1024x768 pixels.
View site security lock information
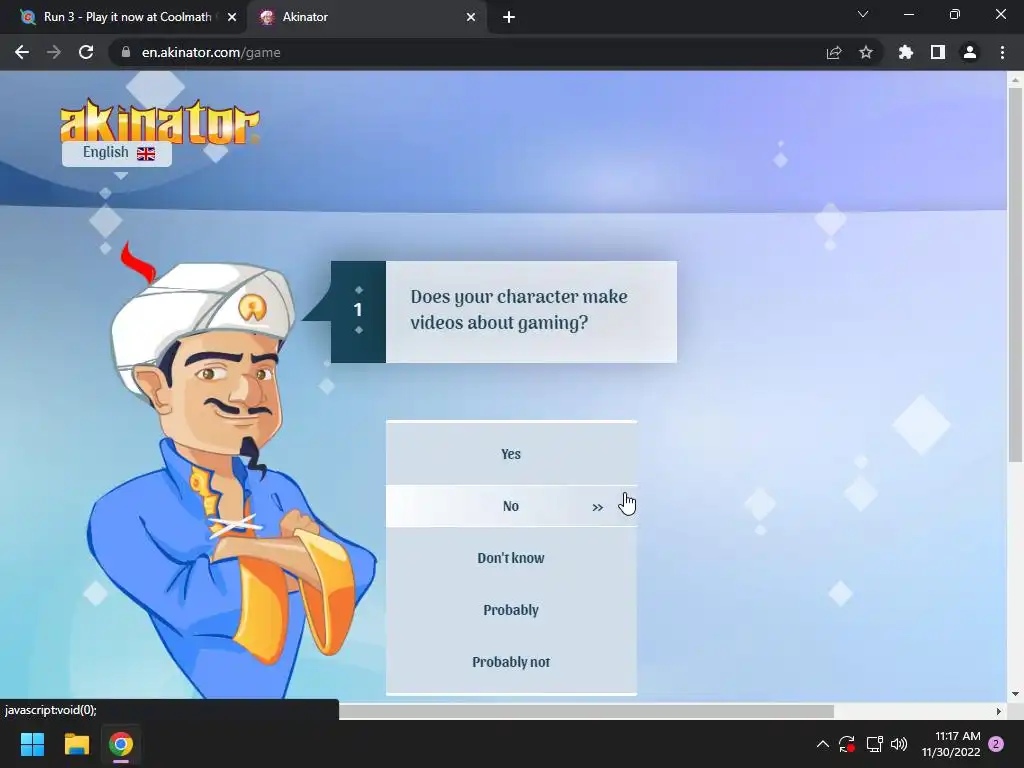tap(126, 52)
